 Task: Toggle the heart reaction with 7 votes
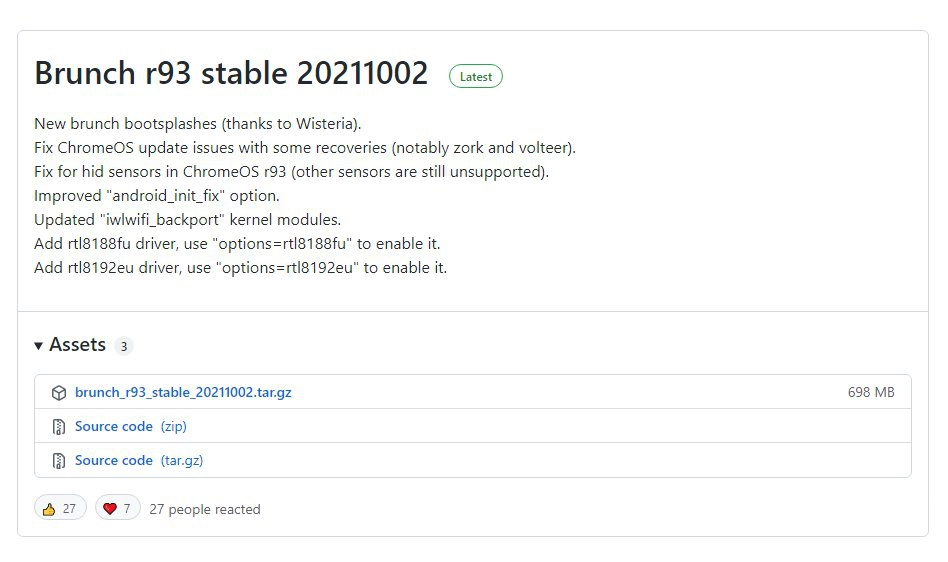click(118, 509)
